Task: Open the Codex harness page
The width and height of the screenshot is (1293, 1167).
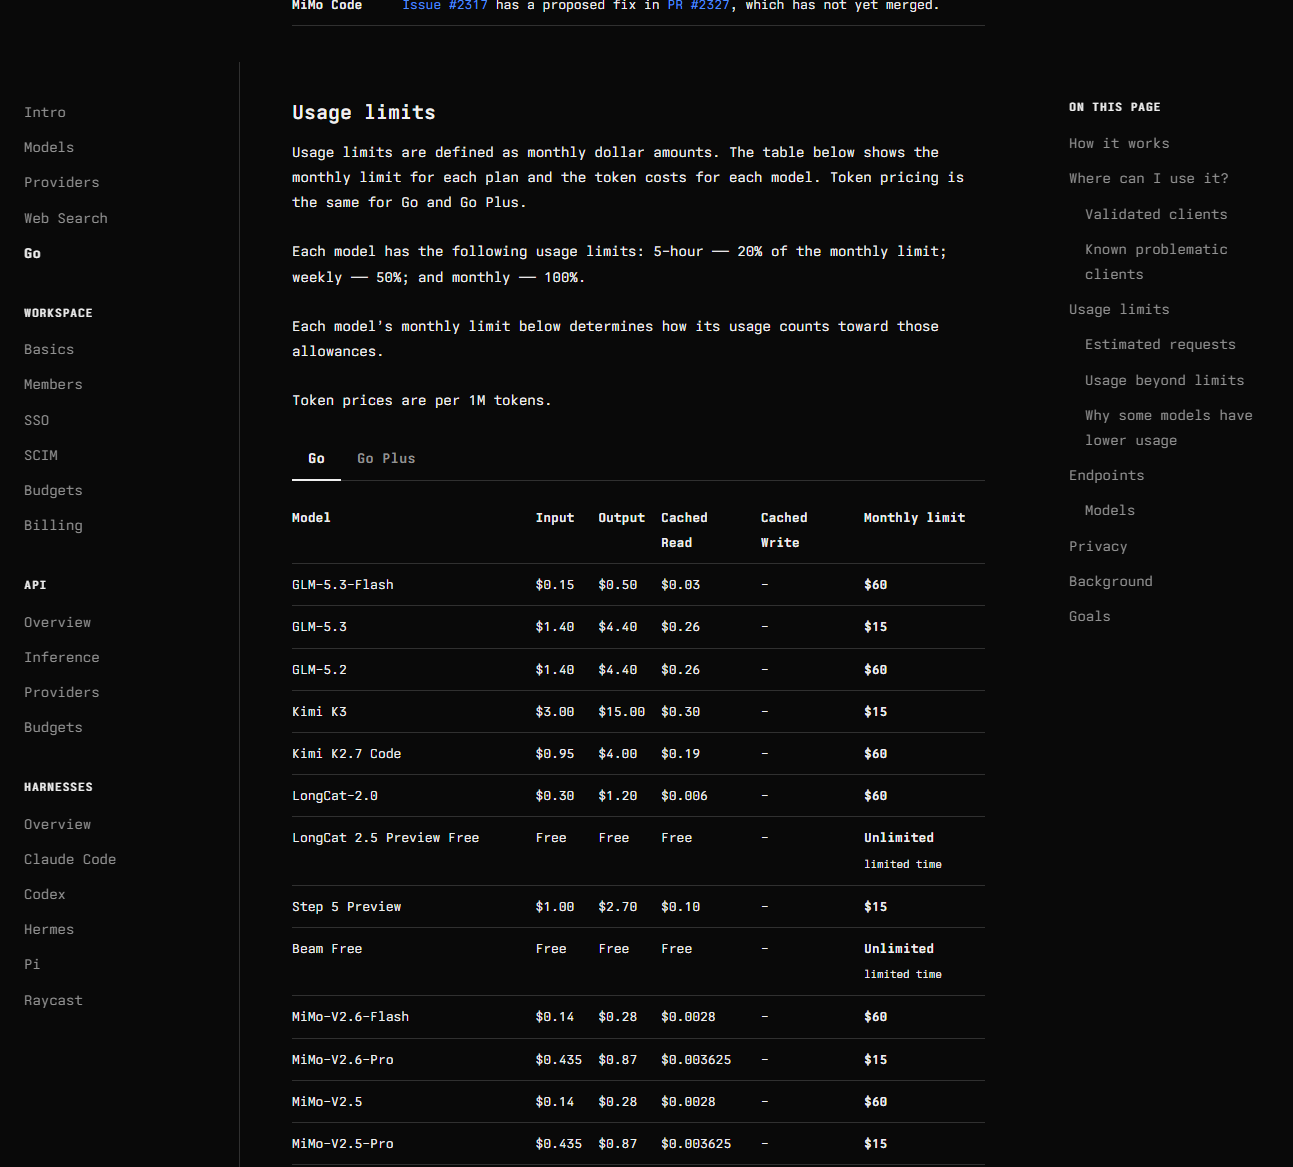Action: coord(45,894)
